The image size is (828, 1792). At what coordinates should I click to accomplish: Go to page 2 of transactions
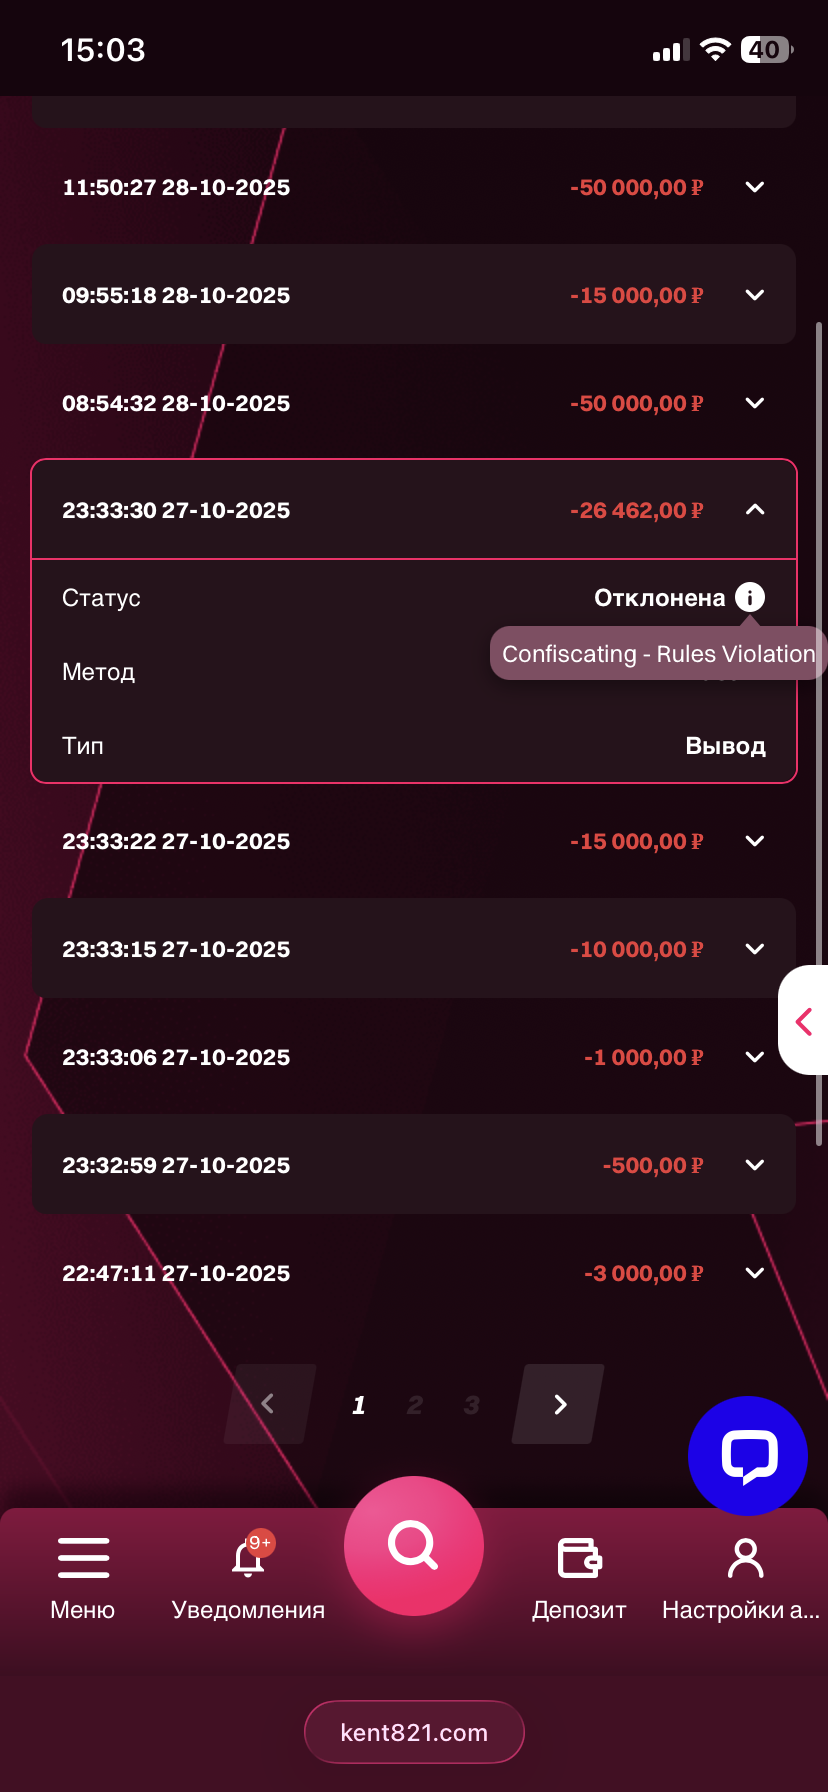(415, 1405)
